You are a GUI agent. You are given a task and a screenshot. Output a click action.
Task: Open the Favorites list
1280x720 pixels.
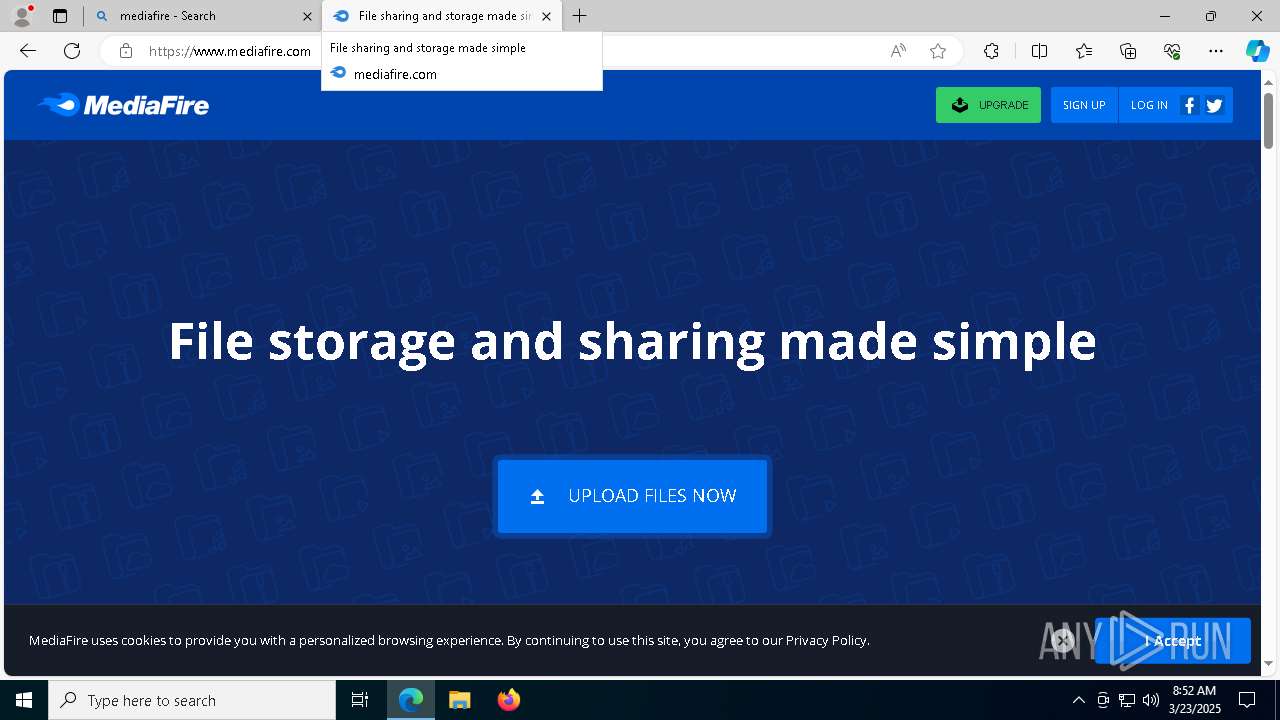click(x=1084, y=51)
